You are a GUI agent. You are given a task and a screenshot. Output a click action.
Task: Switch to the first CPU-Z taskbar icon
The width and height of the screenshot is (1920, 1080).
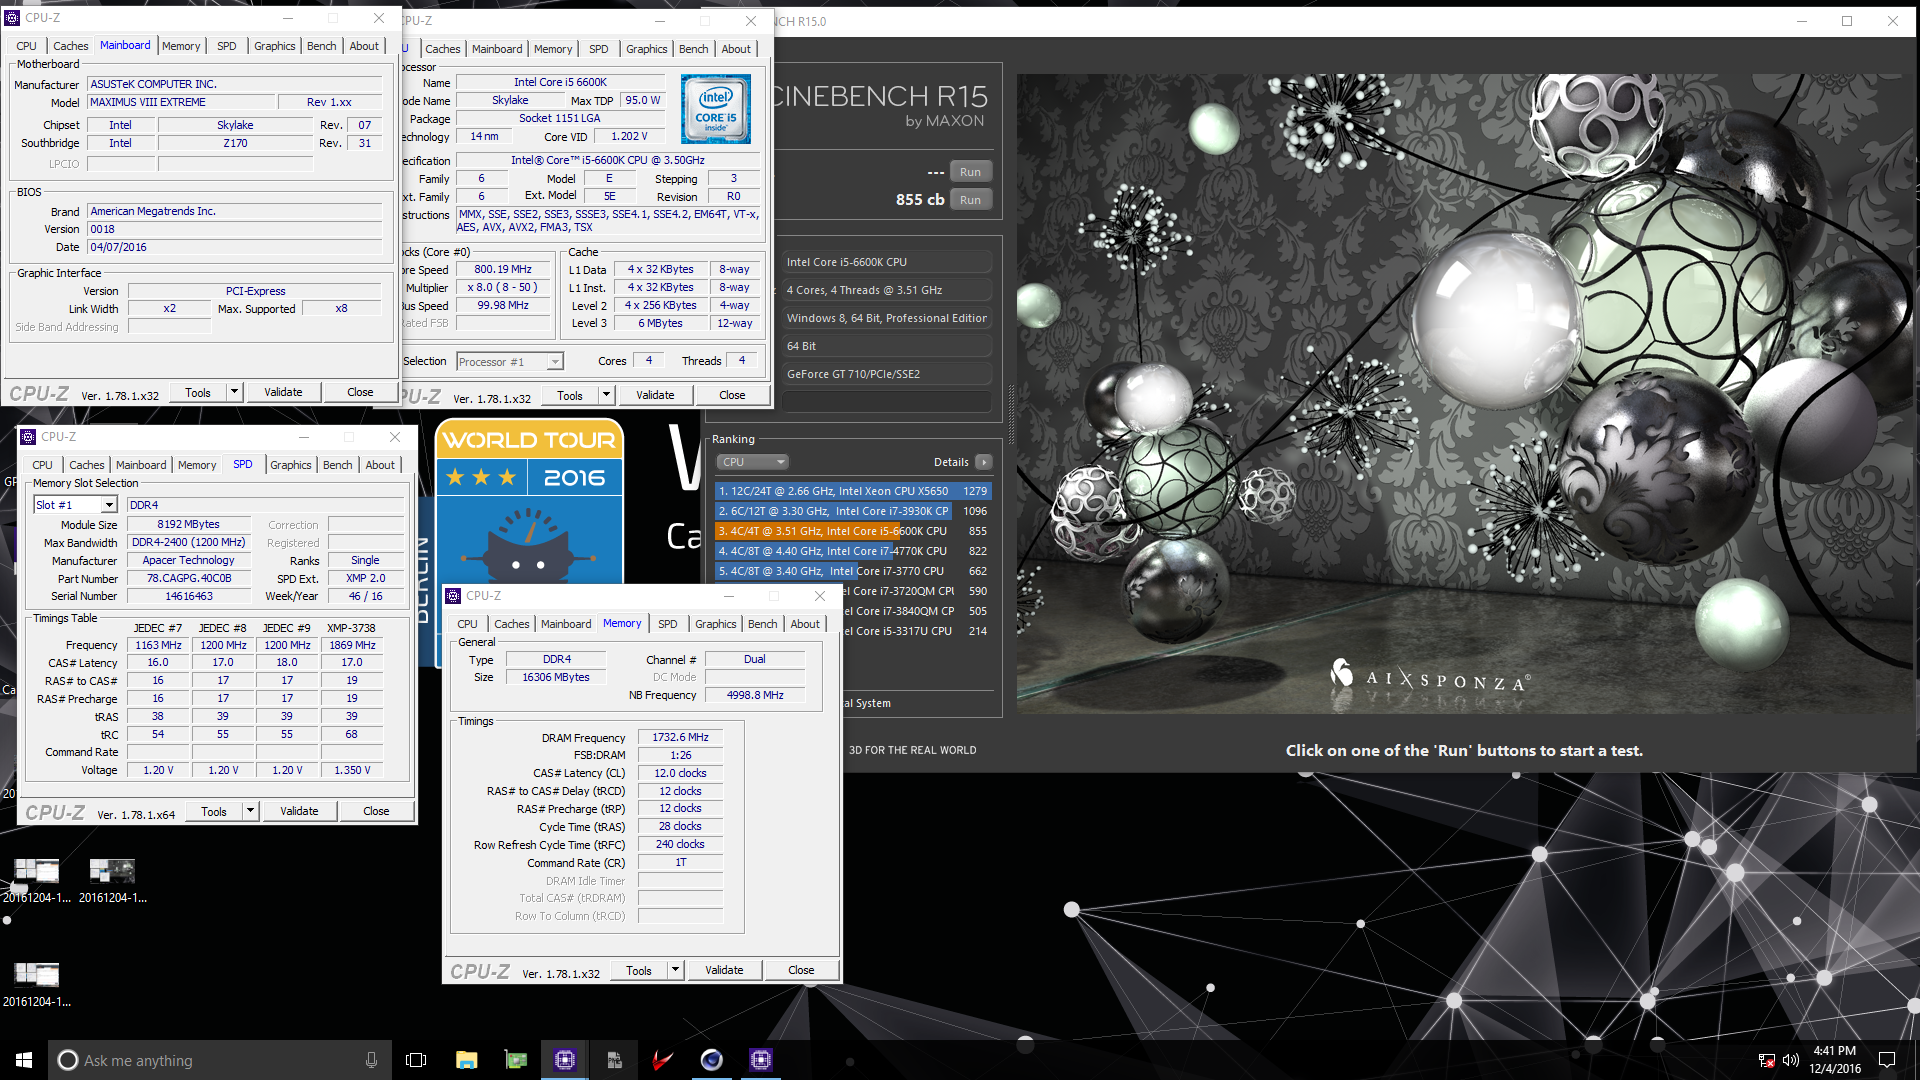click(565, 1060)
